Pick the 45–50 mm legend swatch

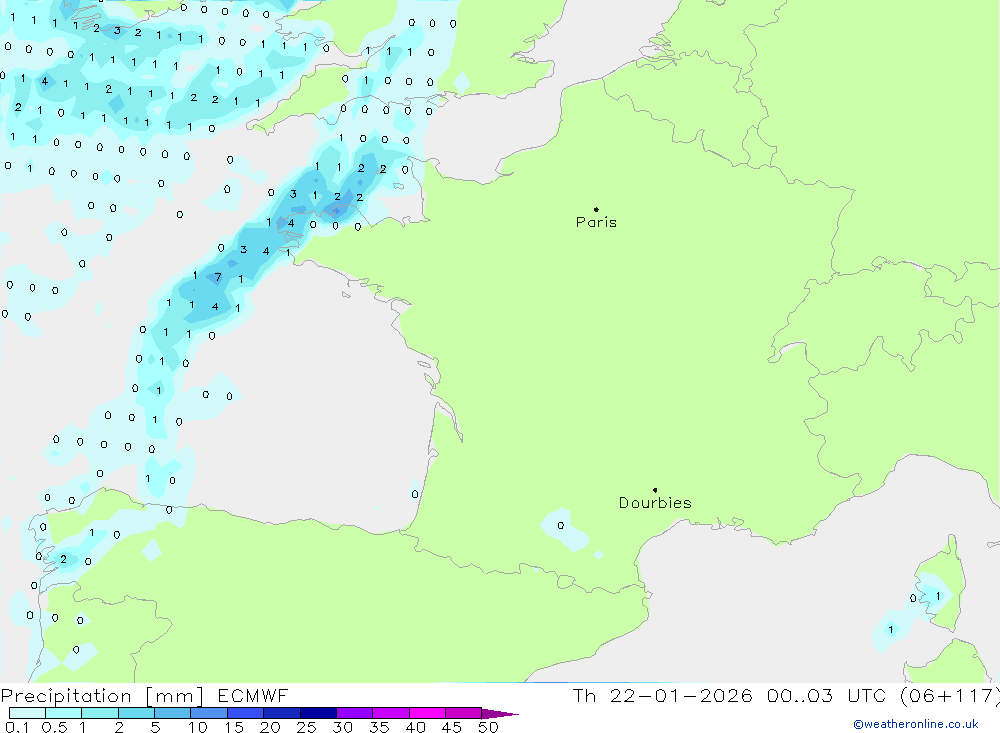point(464,713)
